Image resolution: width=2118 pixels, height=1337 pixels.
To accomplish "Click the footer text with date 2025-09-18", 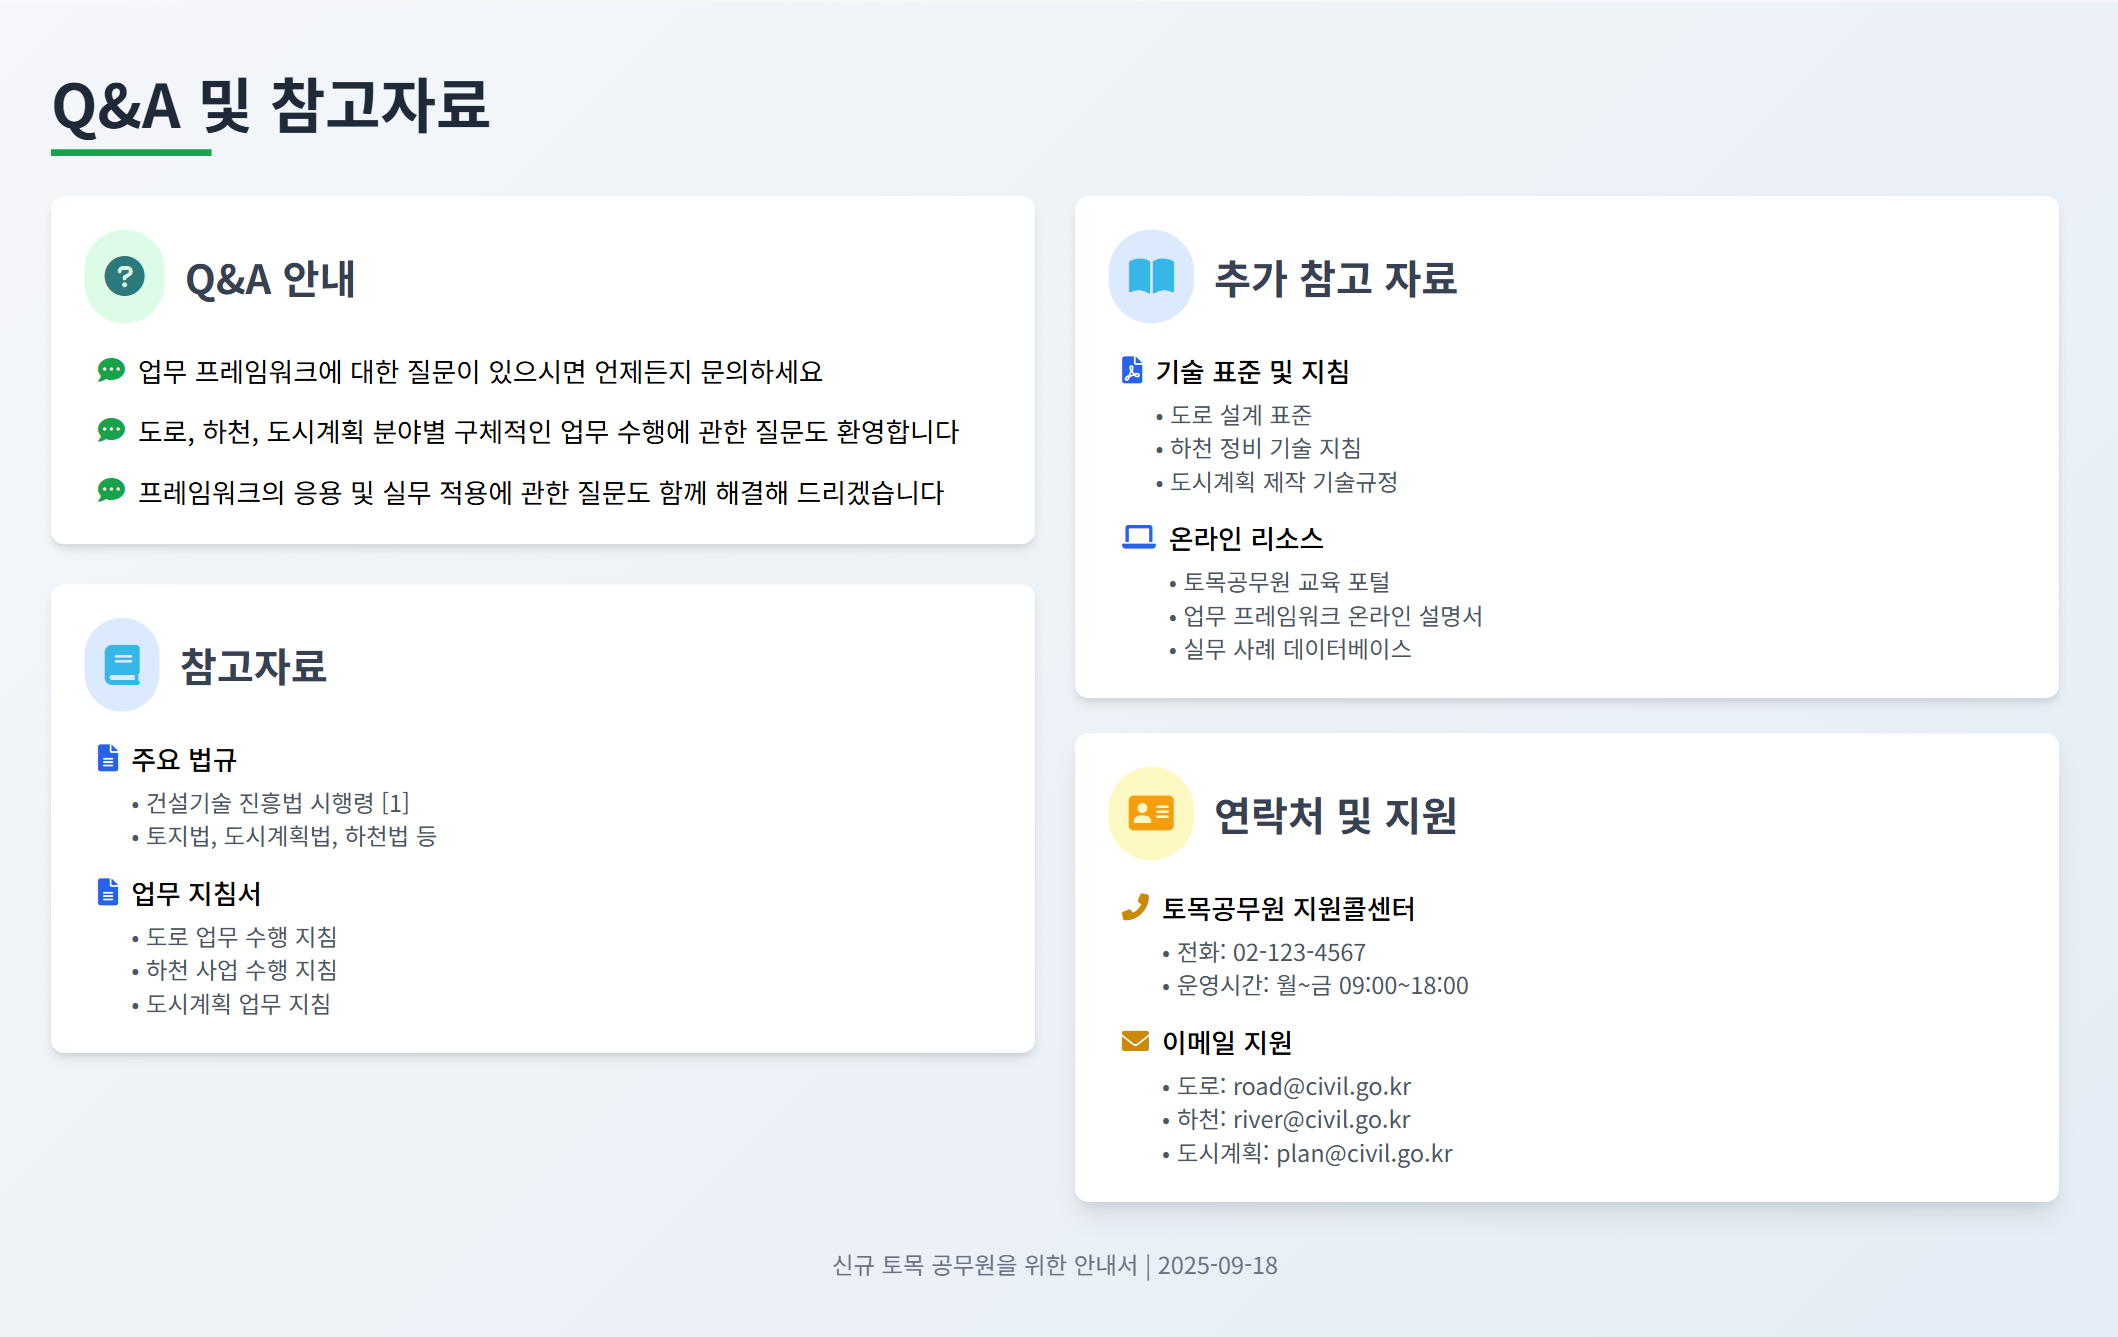I will tap(1055, 1265).
